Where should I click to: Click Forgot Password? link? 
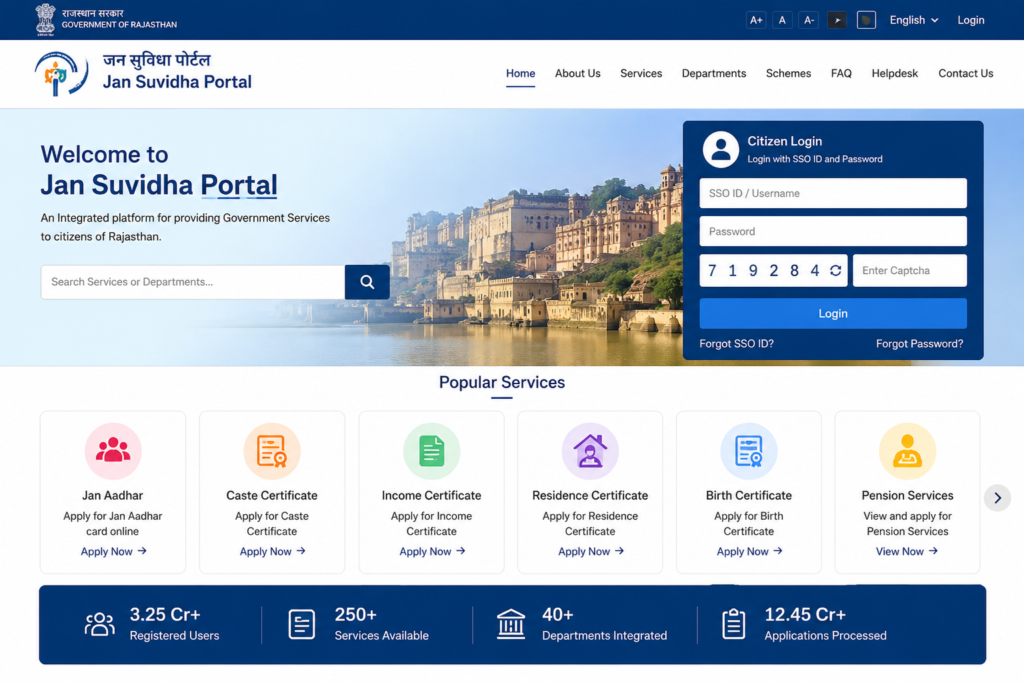919,343
